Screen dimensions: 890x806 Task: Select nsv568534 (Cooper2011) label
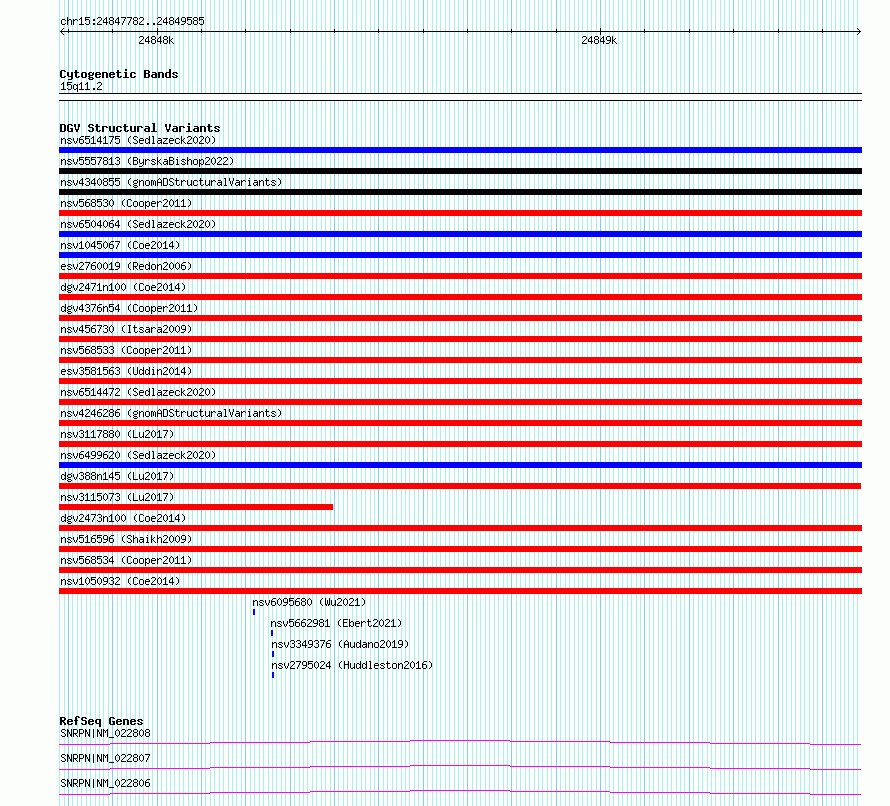(126, 560)
